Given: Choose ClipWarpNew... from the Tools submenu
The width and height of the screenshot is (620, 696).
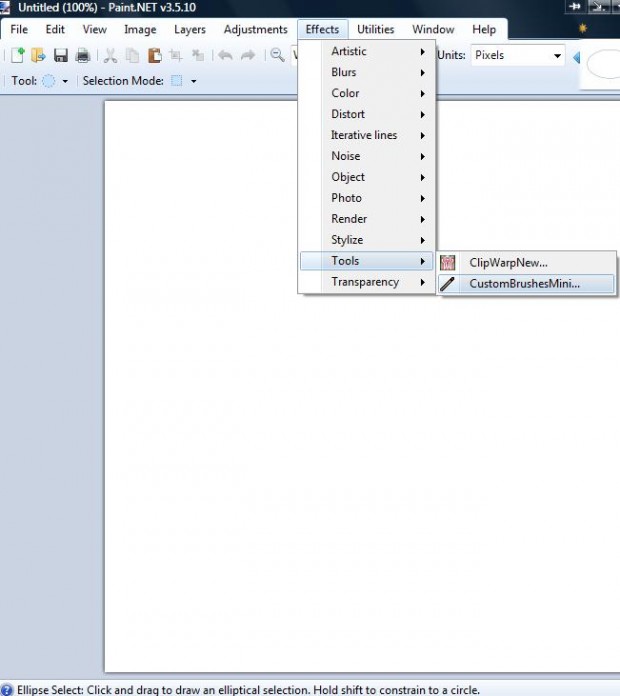Looking at the screenshot, I should tap(526, 263).
